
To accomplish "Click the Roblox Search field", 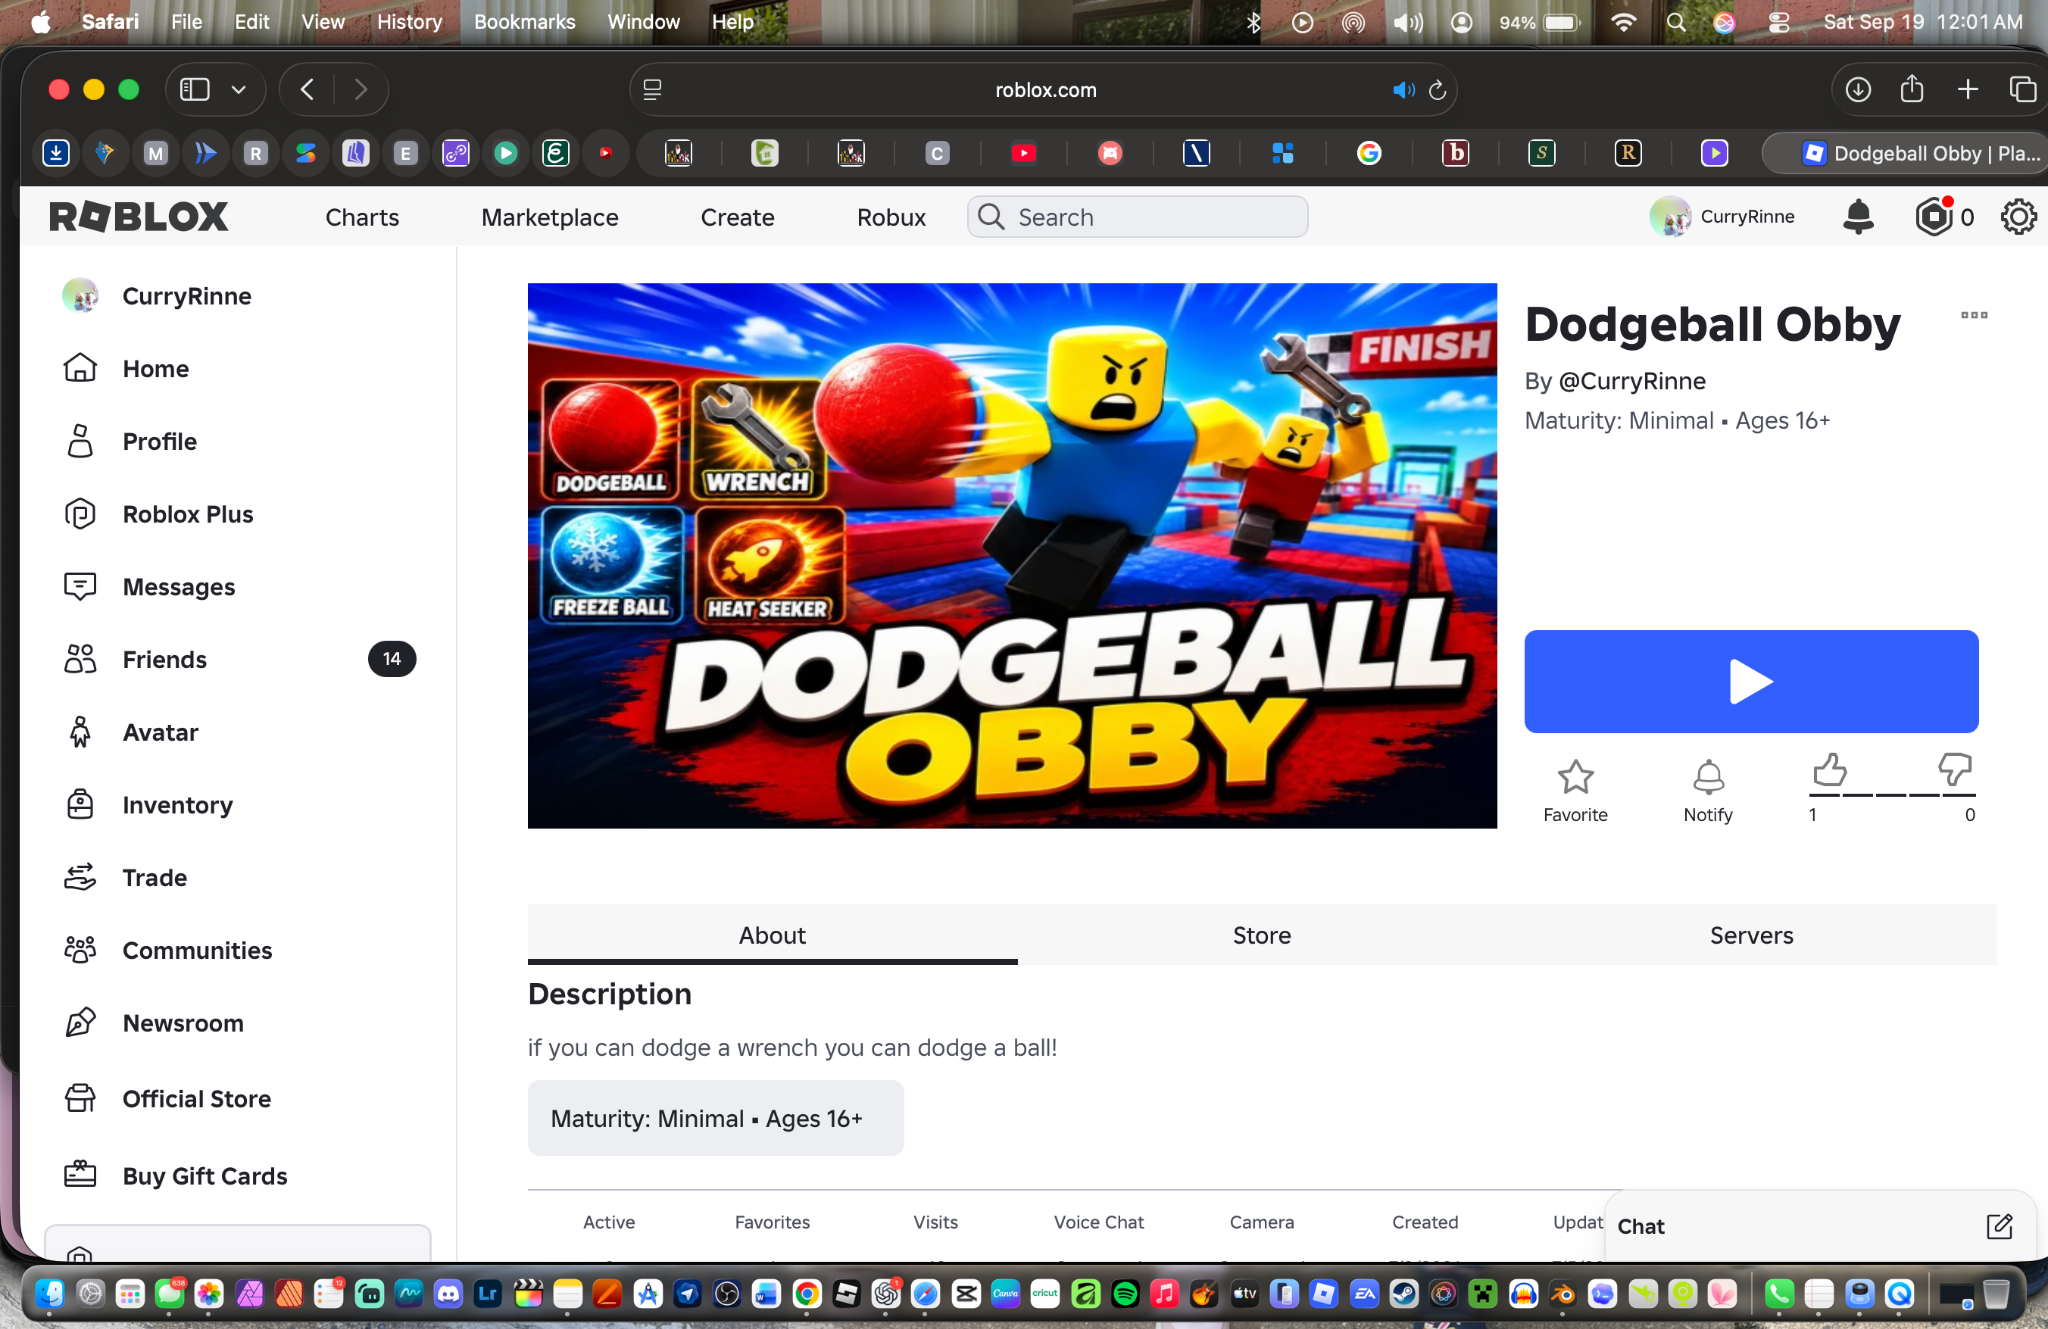I will point(1137,217).
